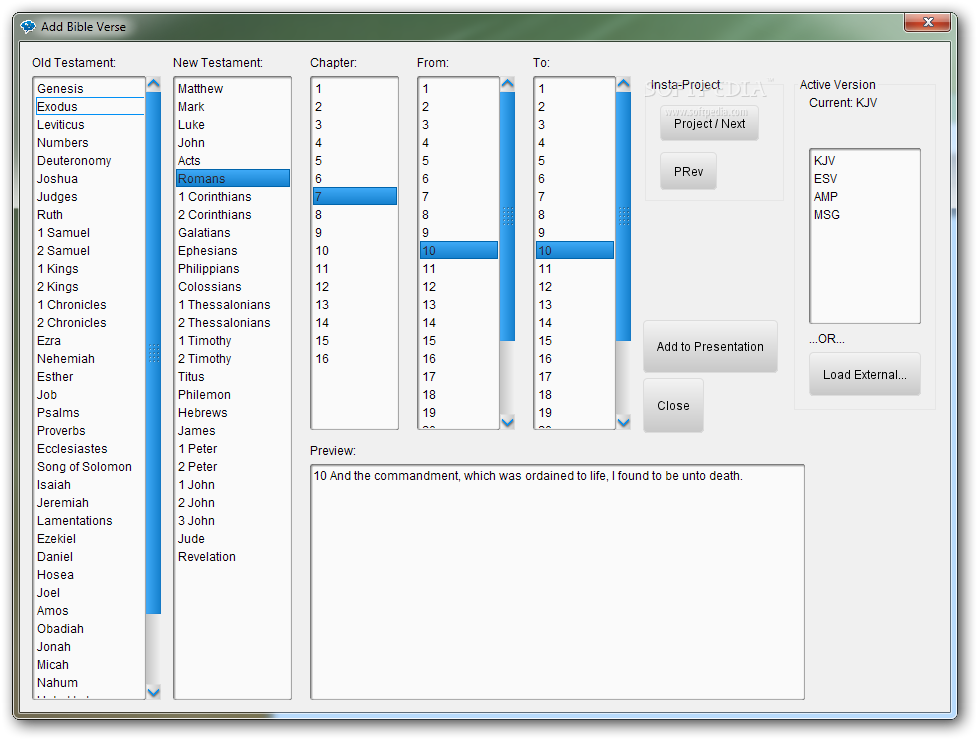Choose Daniel book
Viewport: 978px width, 740px height.
[x=89, y=557]
